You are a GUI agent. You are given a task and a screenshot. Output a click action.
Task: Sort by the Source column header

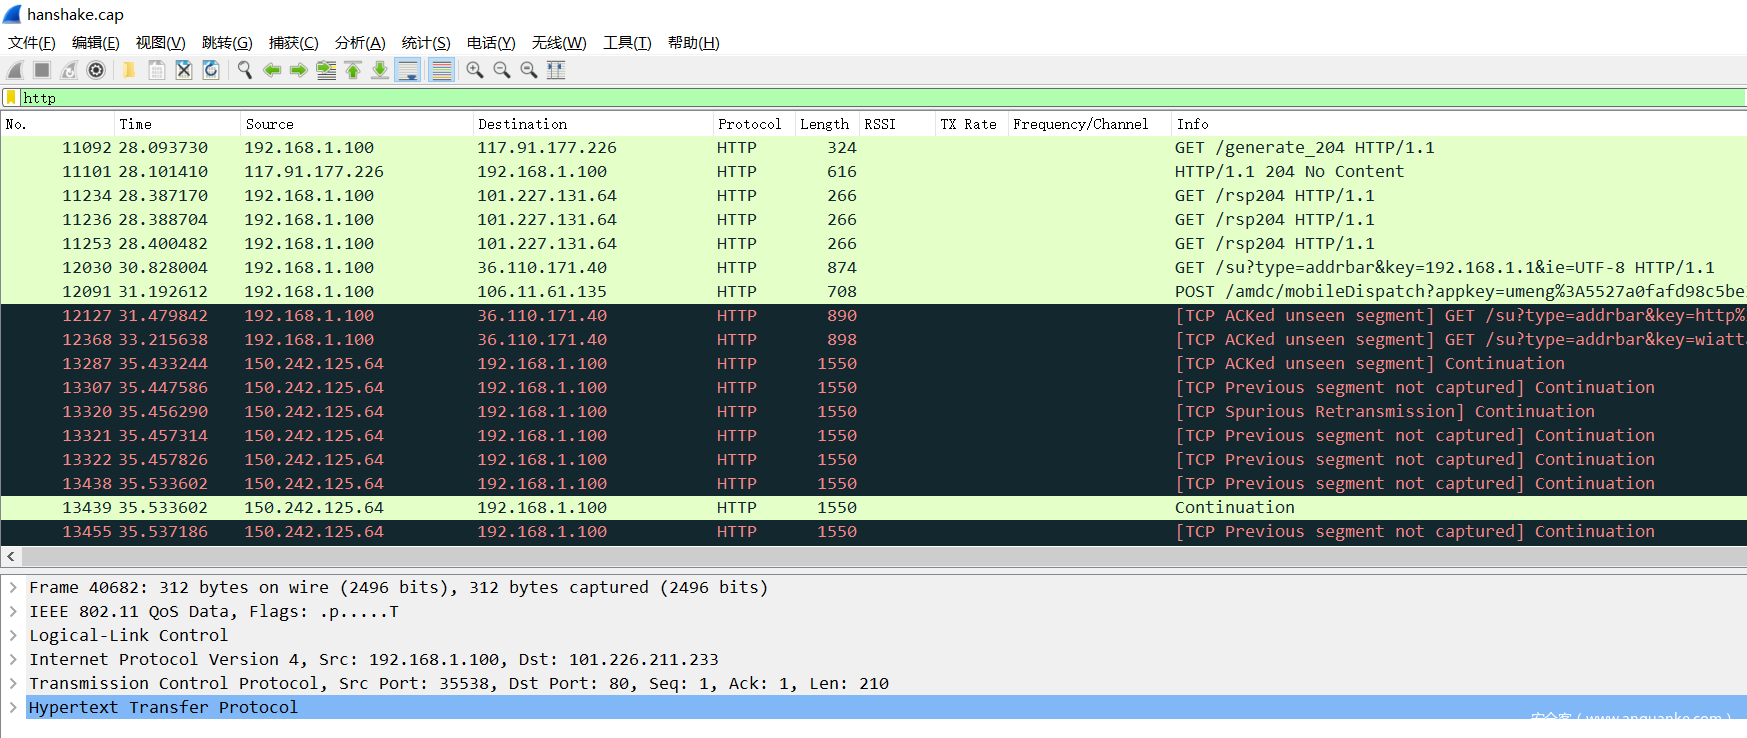(x=270, y=124)
